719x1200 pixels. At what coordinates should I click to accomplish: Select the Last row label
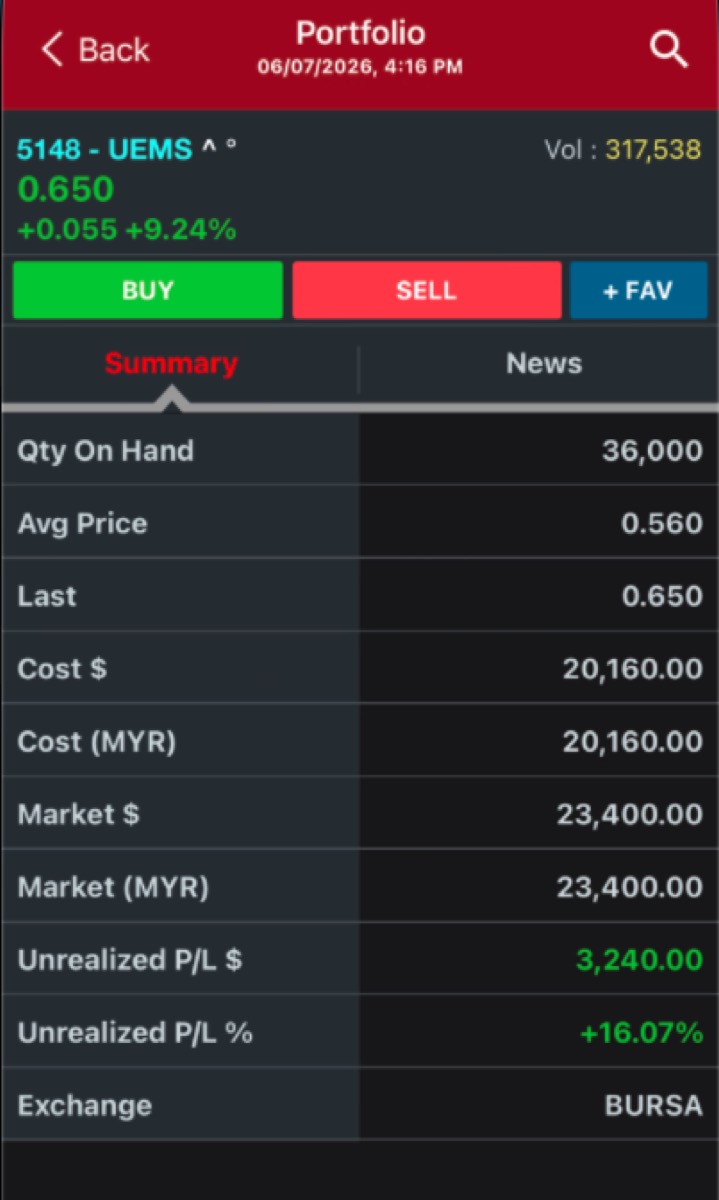click(x=47, y=596)
